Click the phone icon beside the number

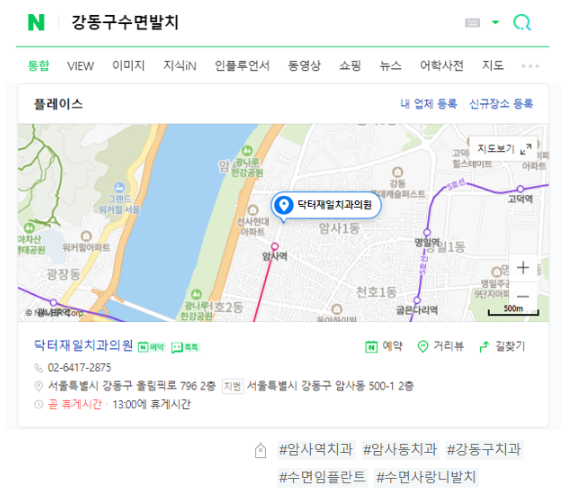click(x=38, y=367)
